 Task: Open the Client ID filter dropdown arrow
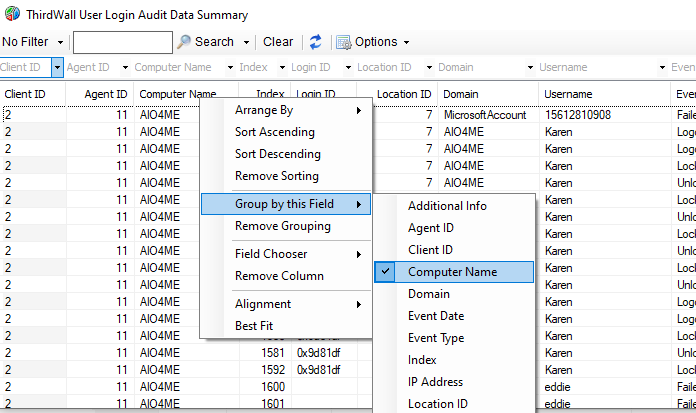[57, 68]
